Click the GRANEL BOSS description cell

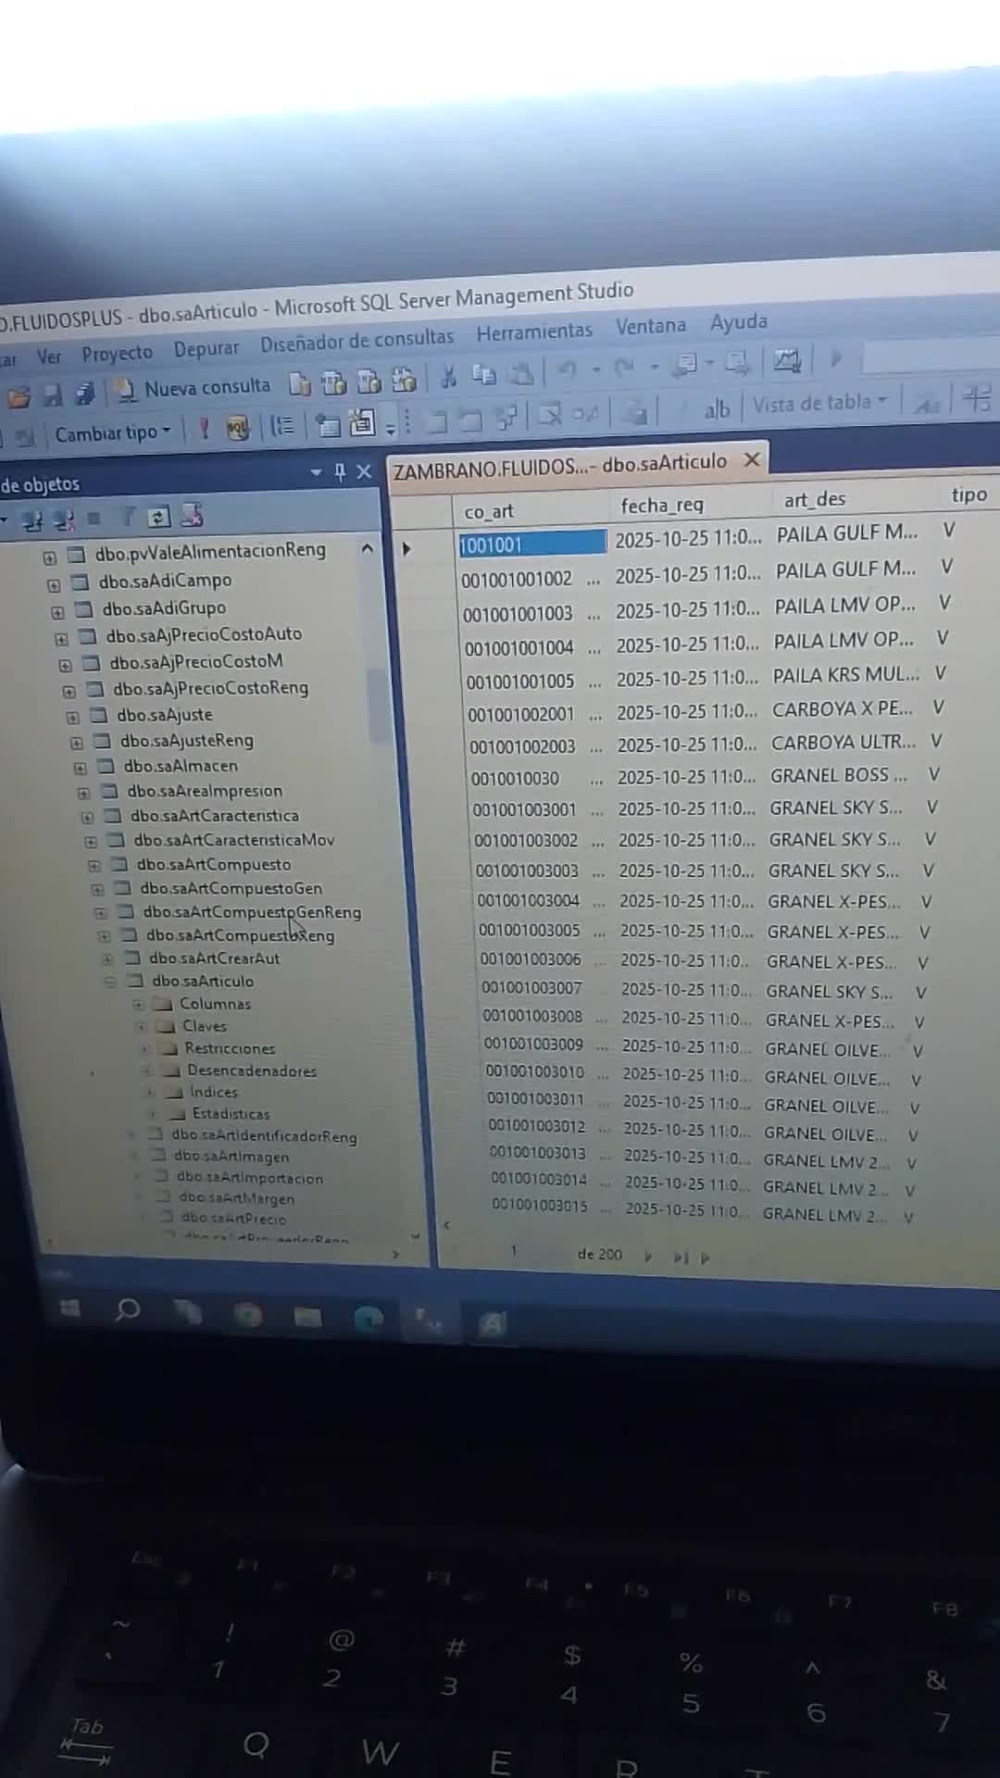click(x=838, y=775)
